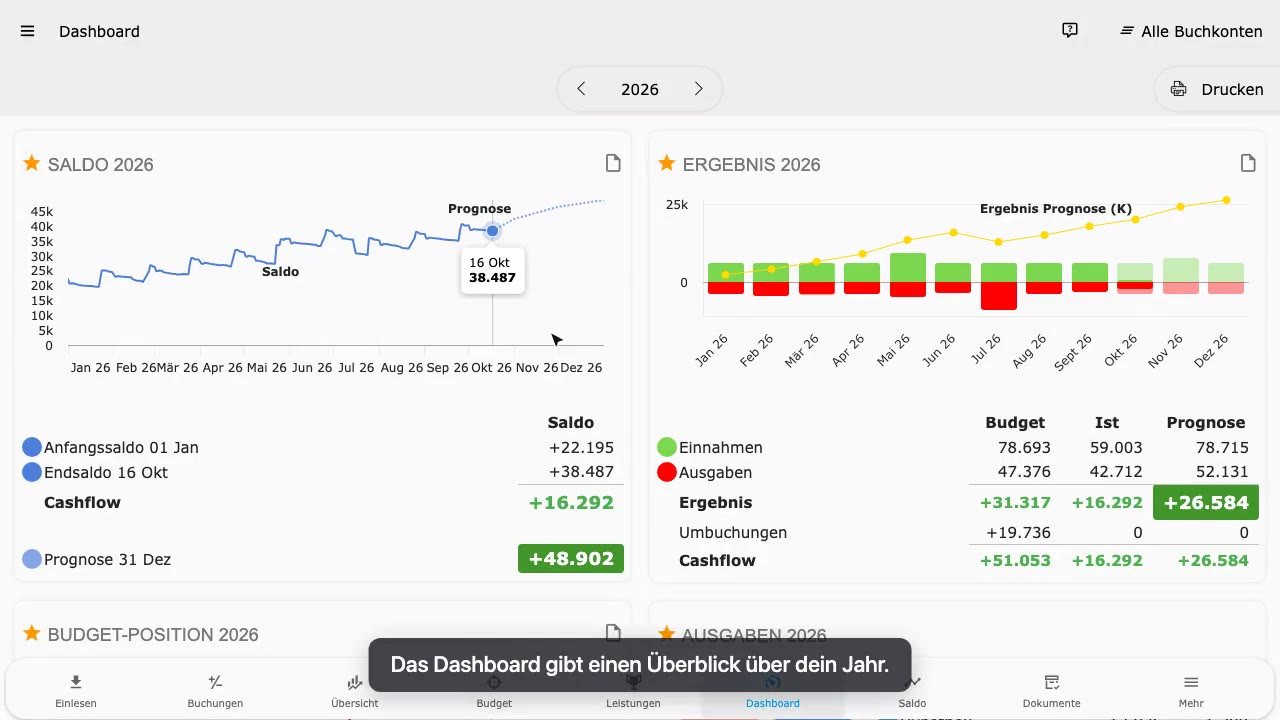Go to next year with right chevron

coord(699,89)
